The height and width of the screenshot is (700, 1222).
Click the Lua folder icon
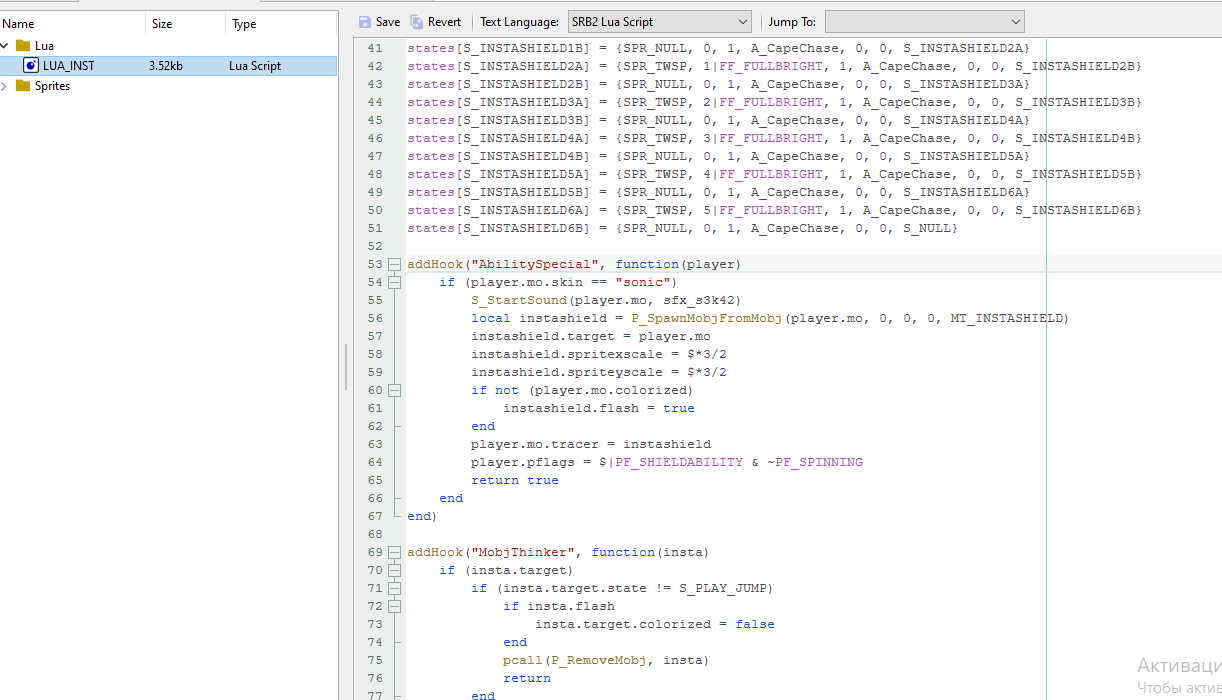coord(23,46)
